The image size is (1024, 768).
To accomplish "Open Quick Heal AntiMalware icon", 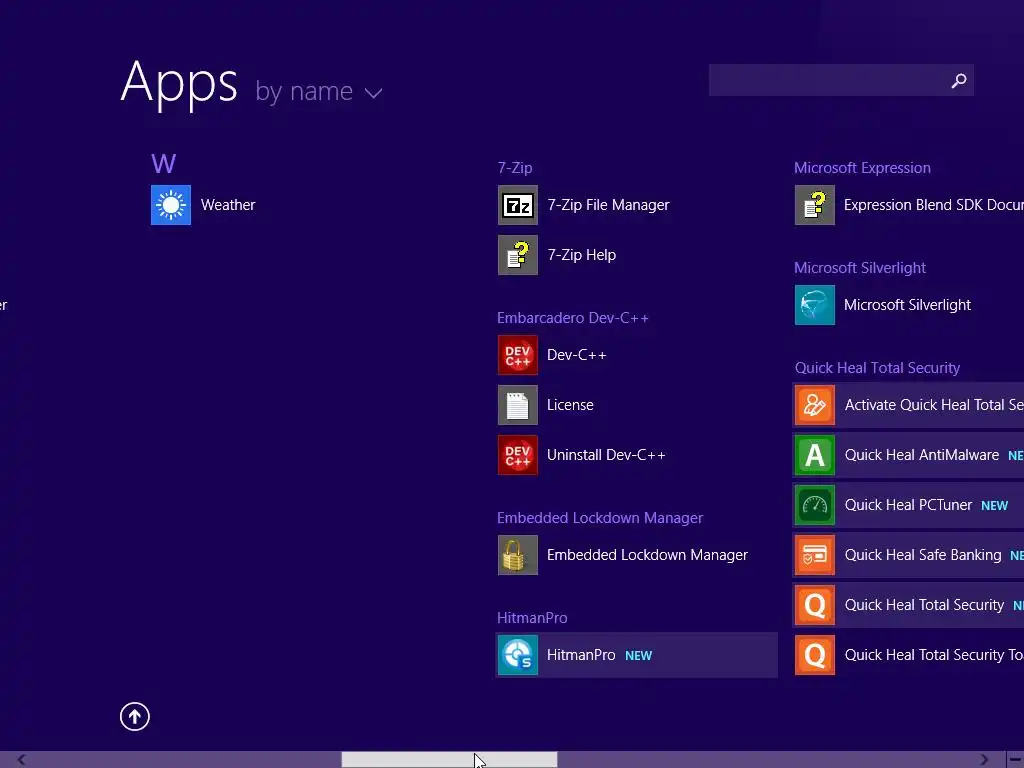I will click(814, 455).
